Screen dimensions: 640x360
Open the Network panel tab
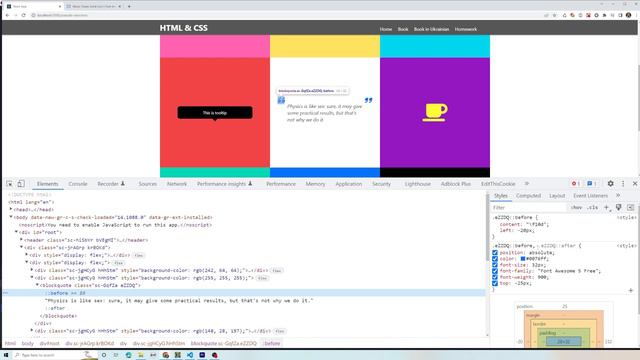coord(177,184)
